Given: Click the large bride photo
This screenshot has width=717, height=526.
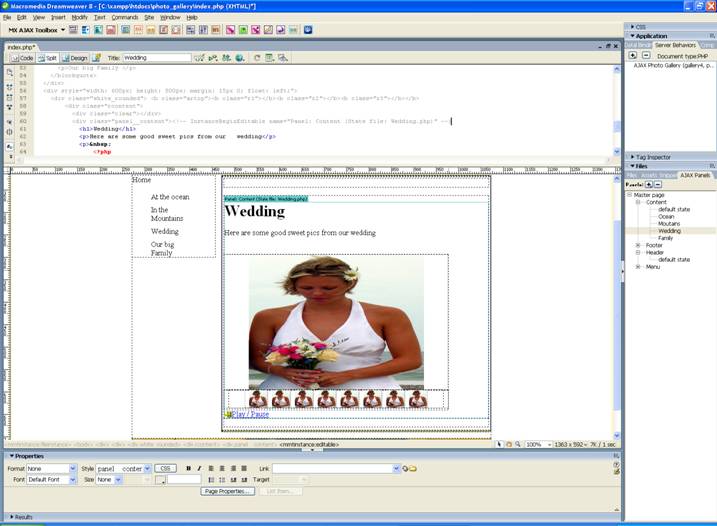Looking at the screenshot, I should coord(336,322).
